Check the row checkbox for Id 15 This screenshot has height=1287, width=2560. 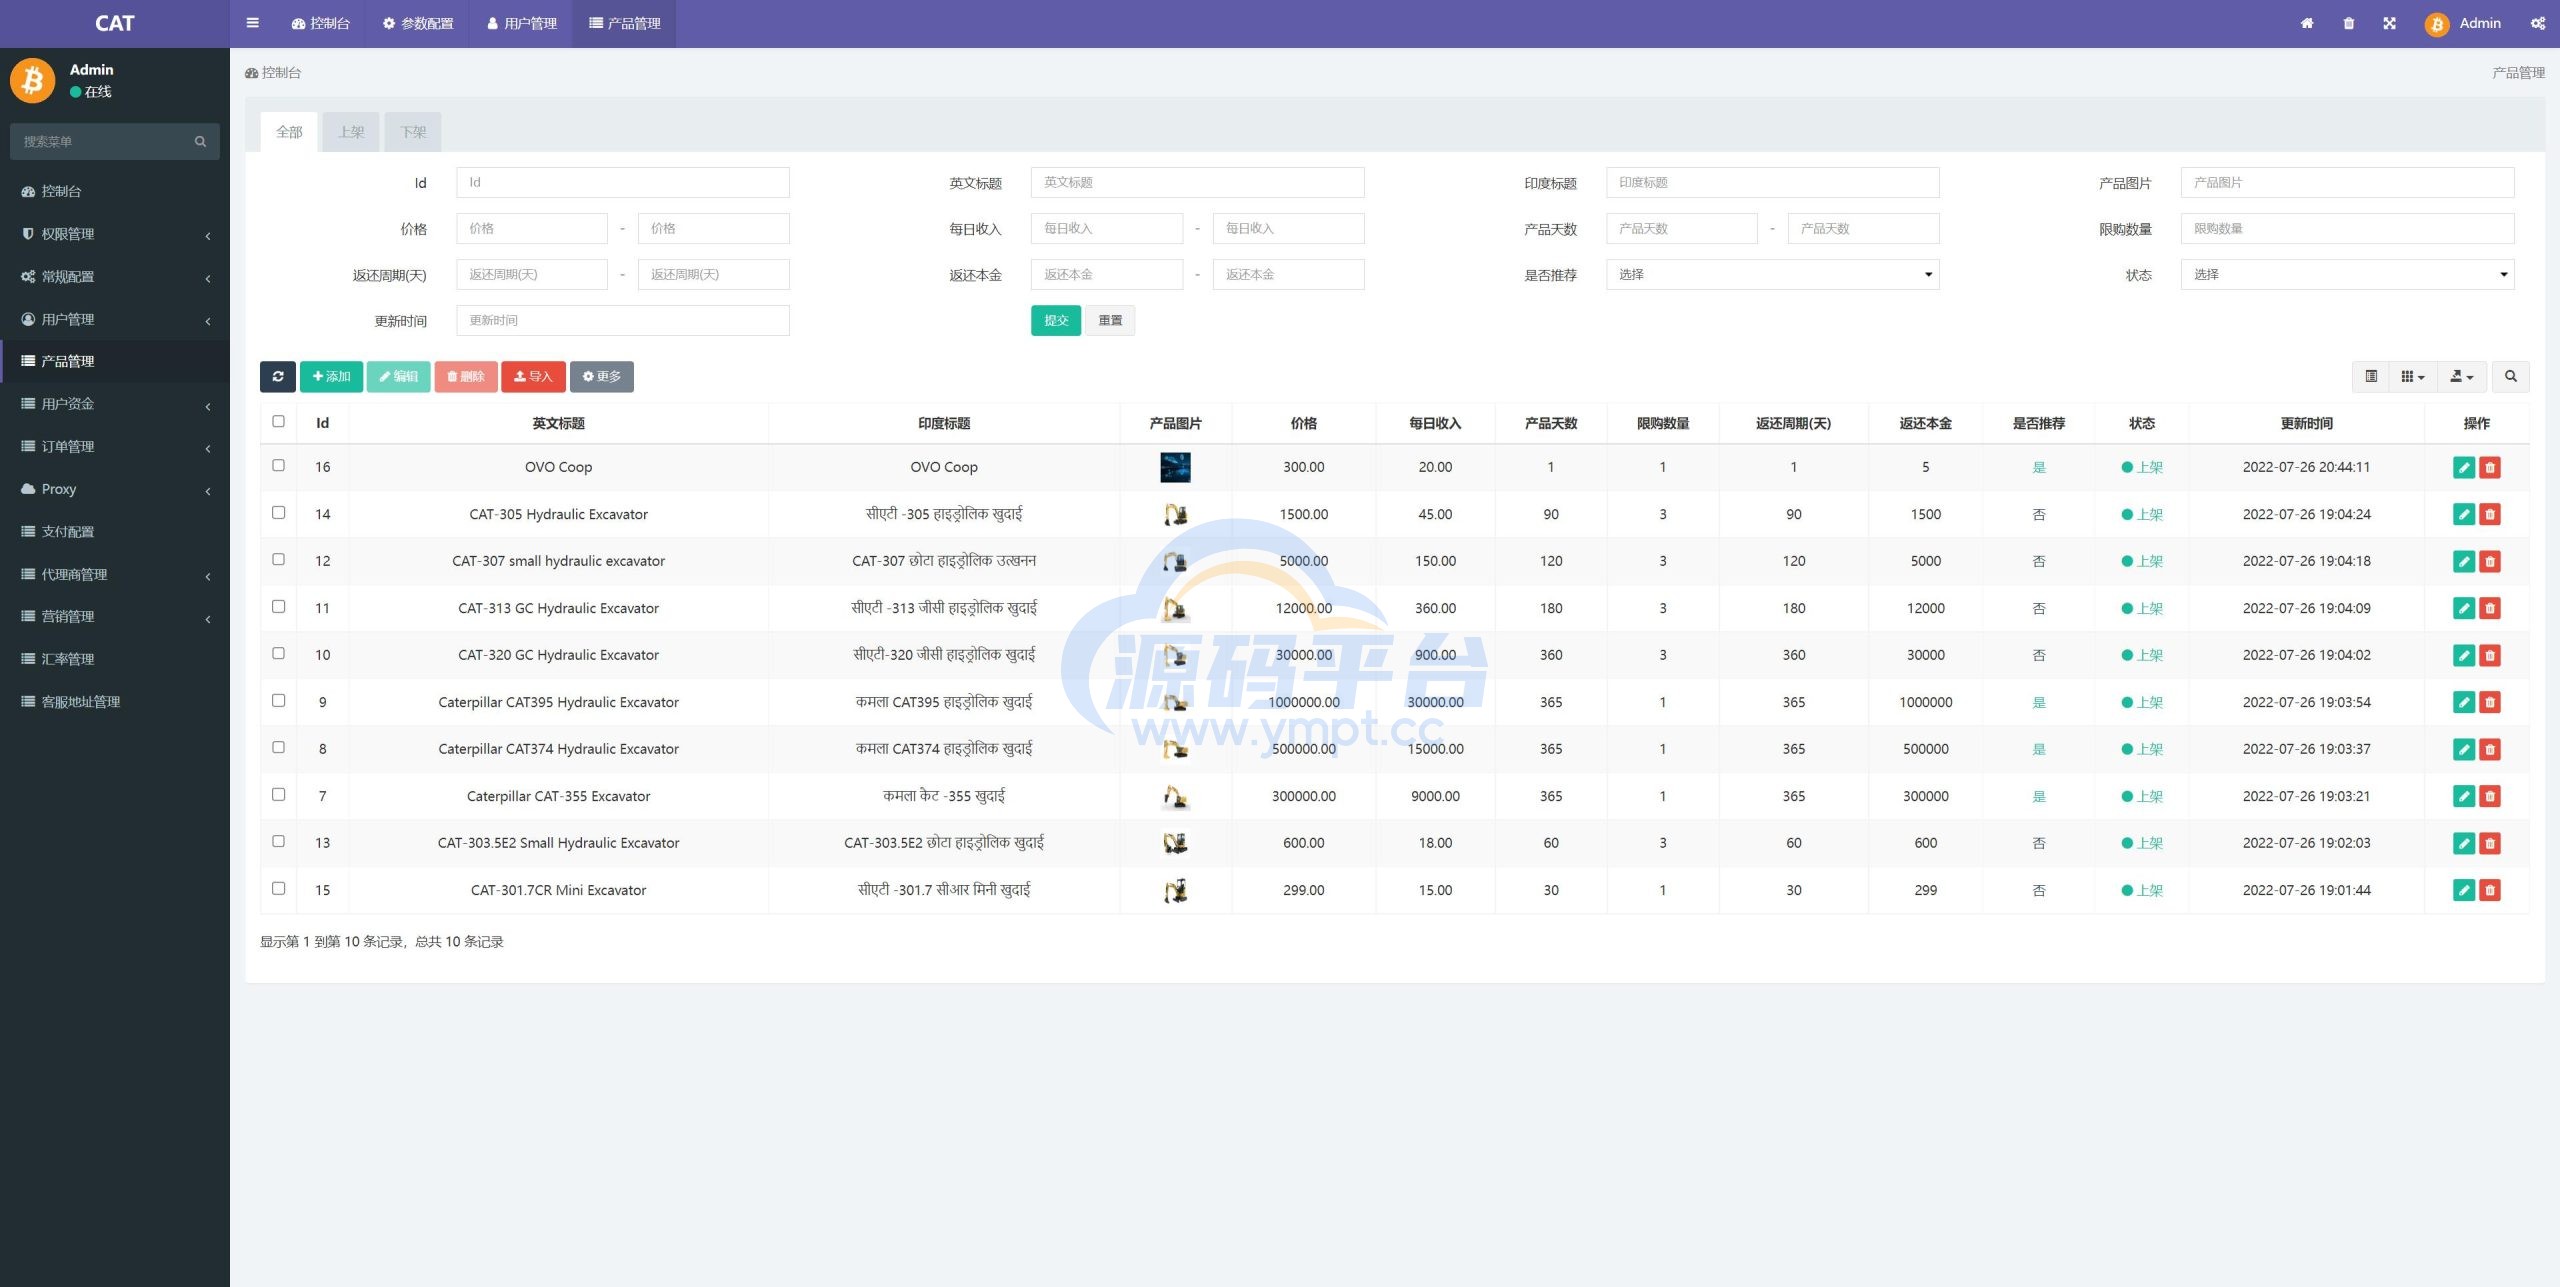click(278, 888)
